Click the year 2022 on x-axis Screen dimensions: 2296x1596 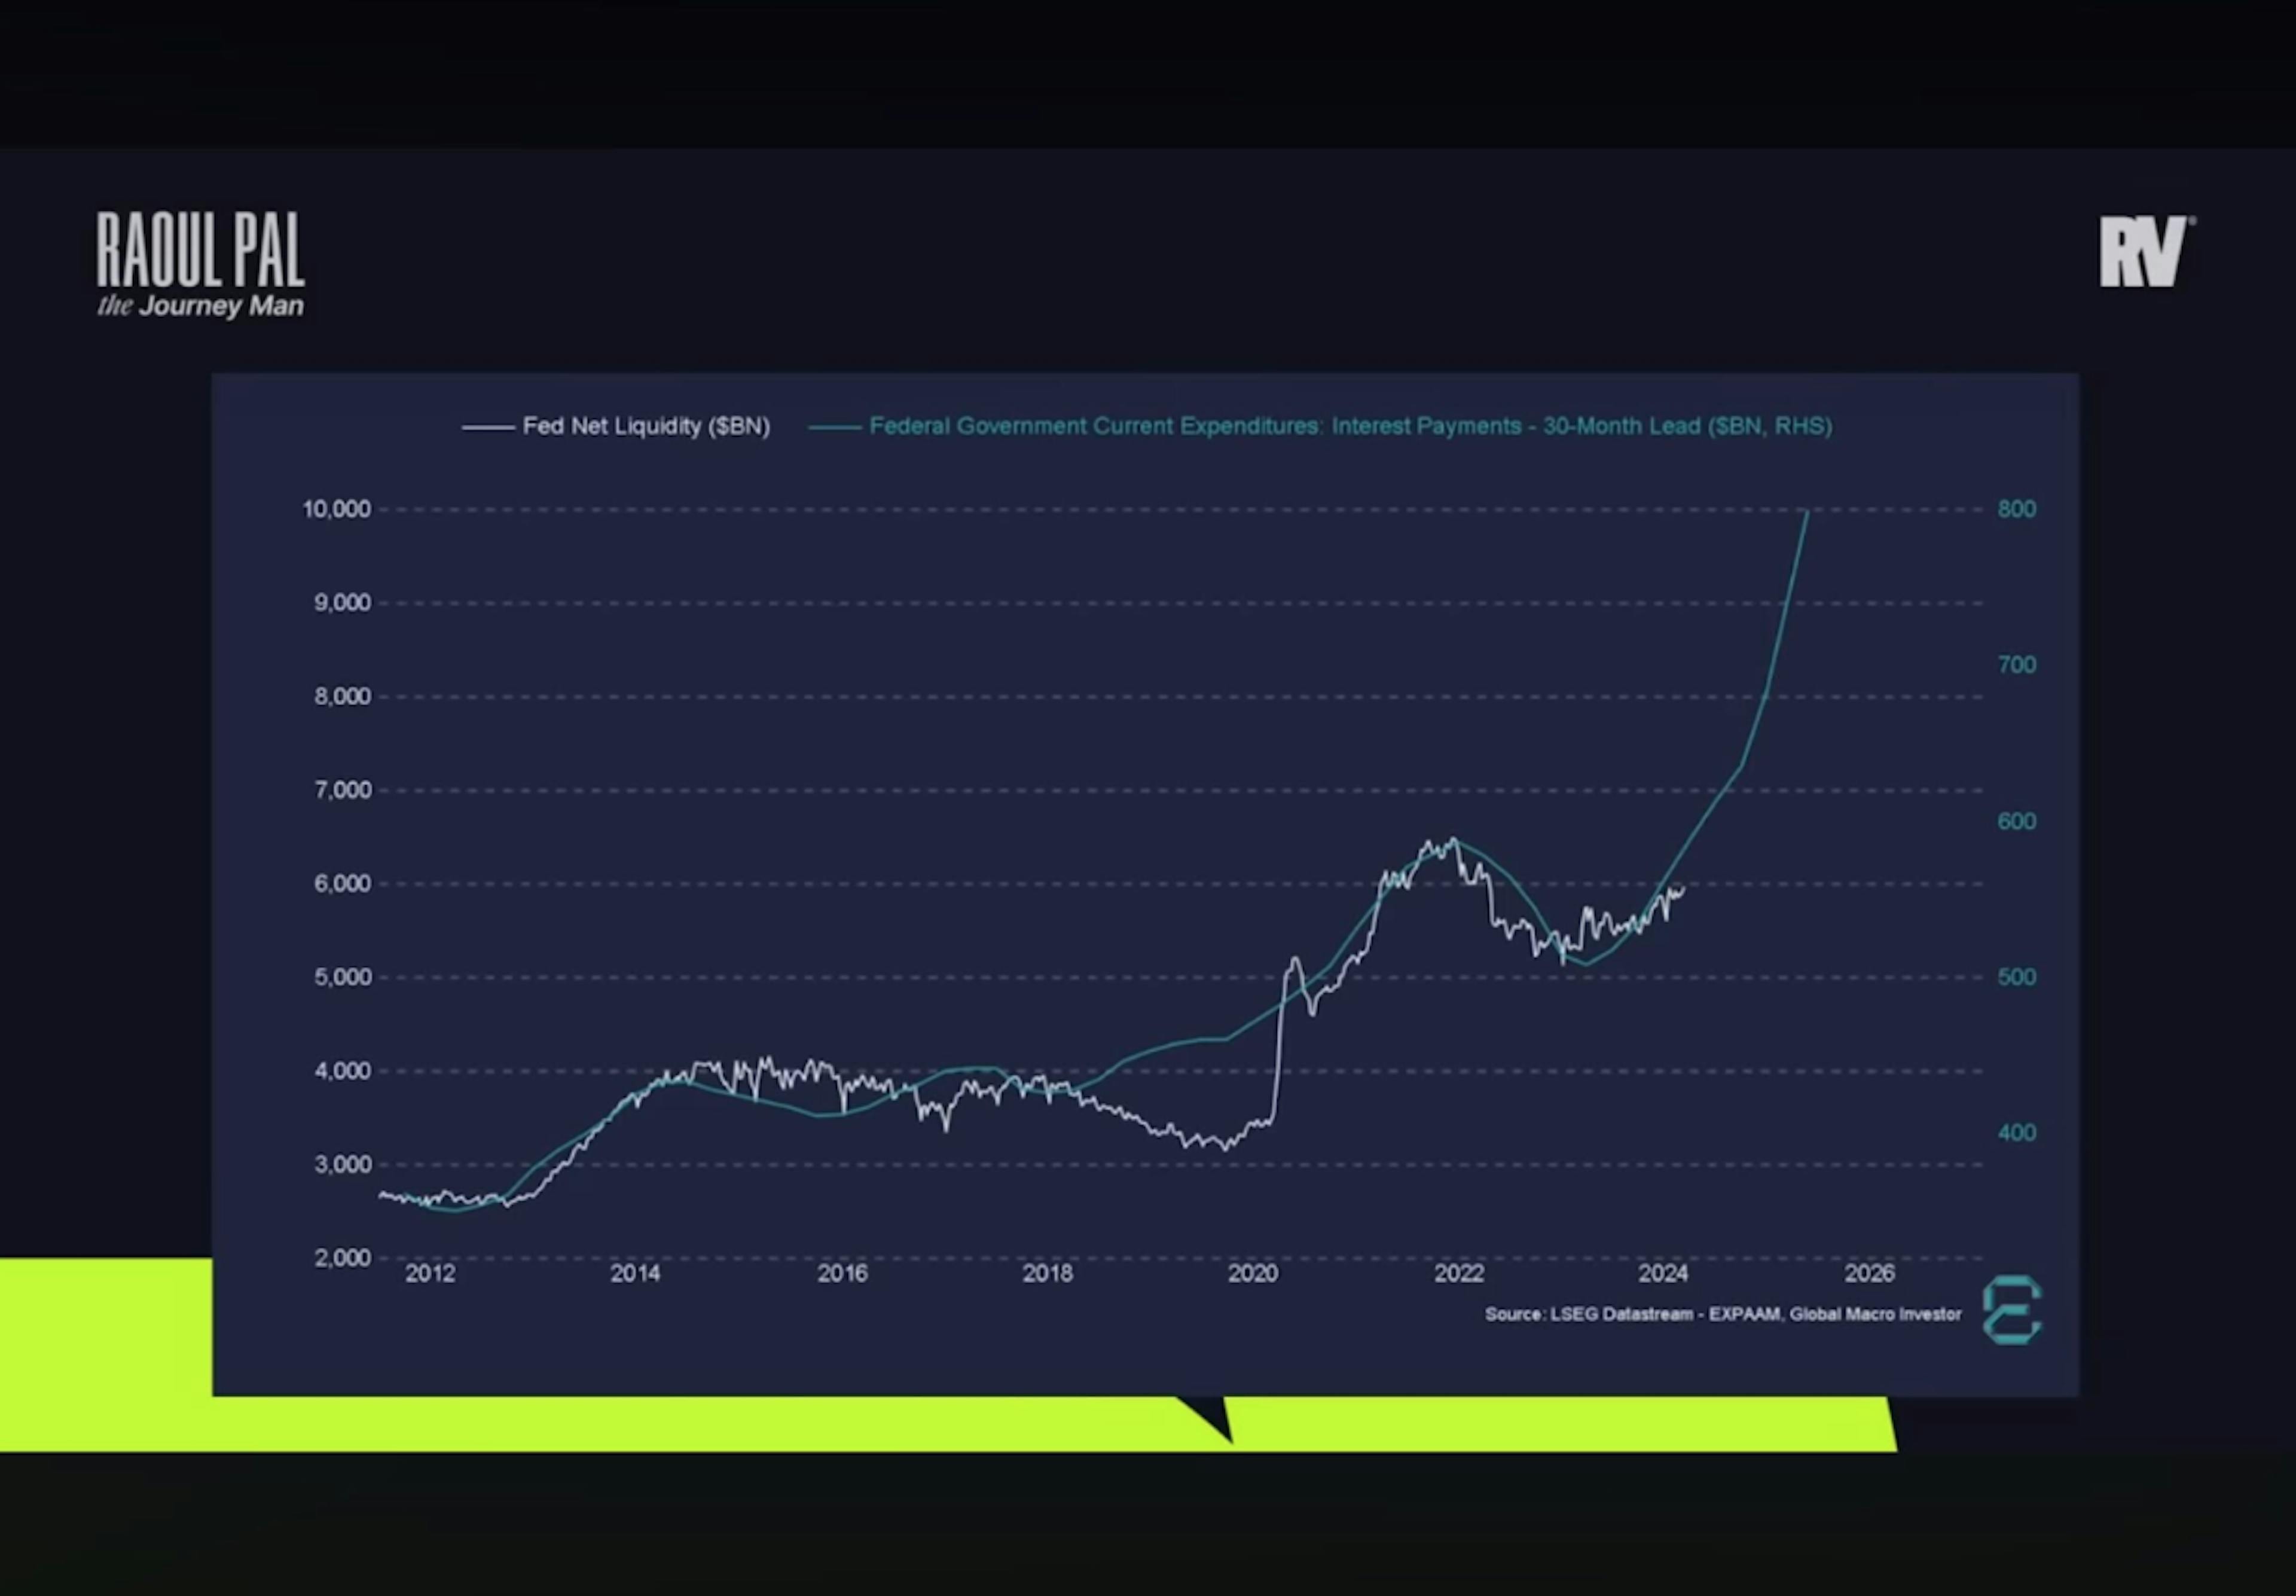(x=1459, y=1273)
